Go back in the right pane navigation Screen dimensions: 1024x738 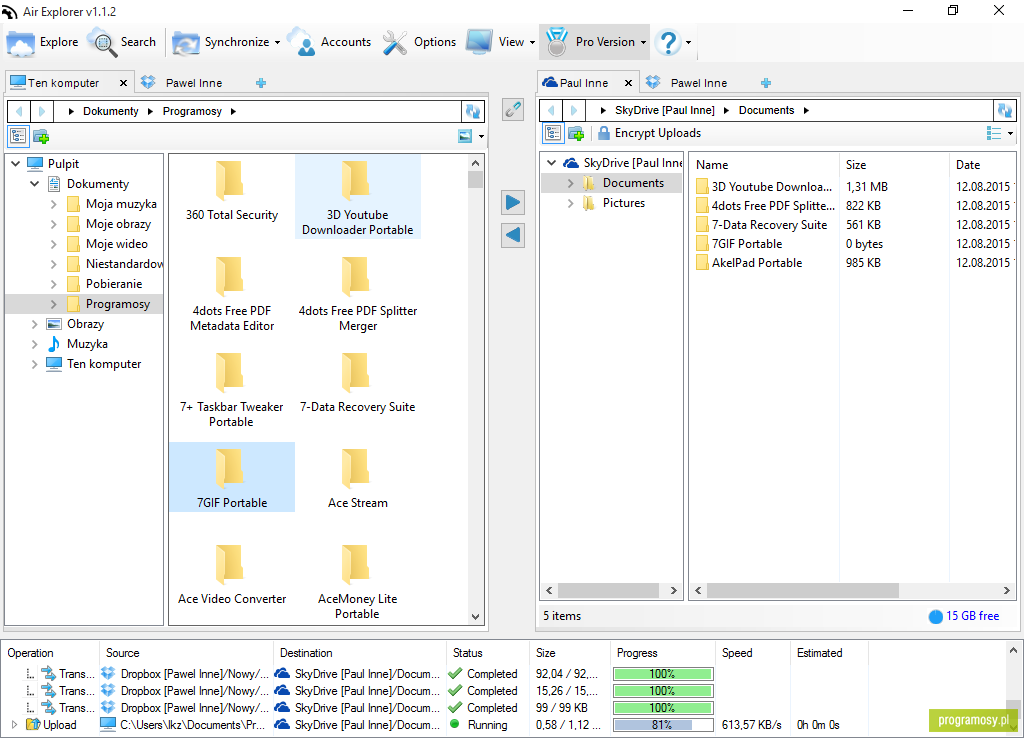(551, 110)
